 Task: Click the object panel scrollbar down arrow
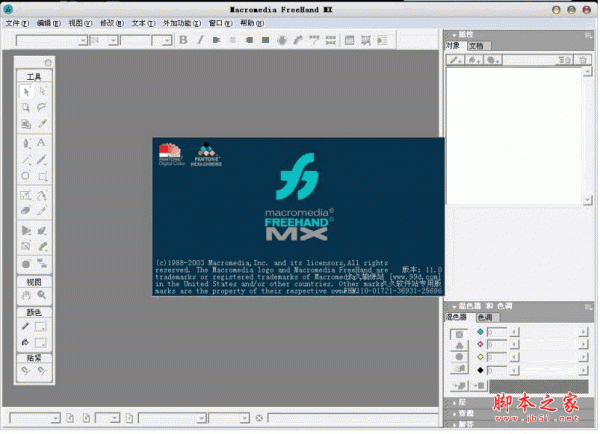(587, 199)
